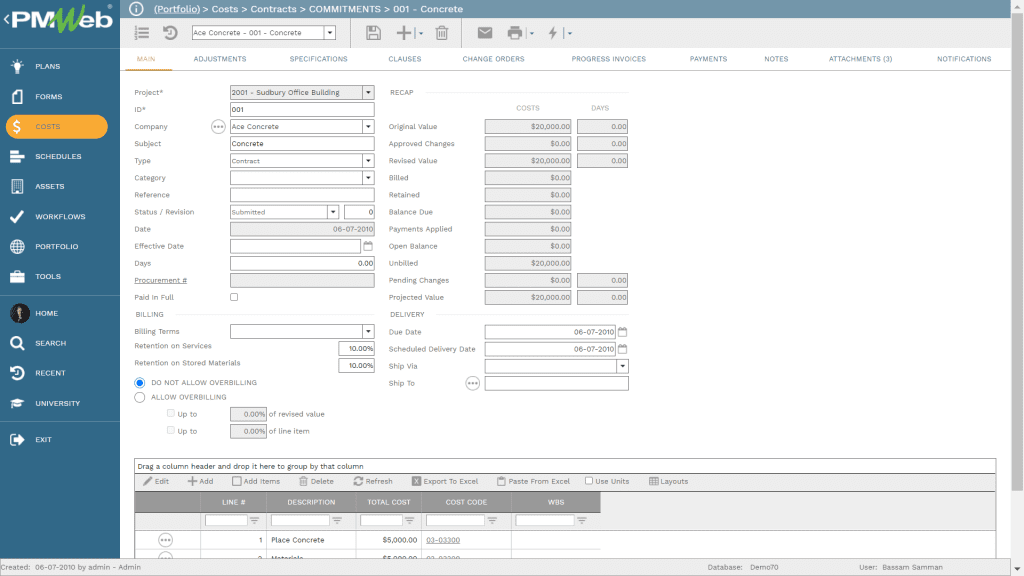Open the Procurement # link
The image size is (1024, 576).
coord(161,280)
